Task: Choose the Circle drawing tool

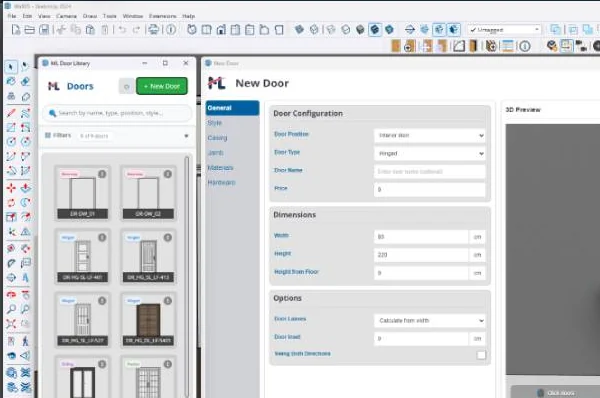Action: click(11, 142)
